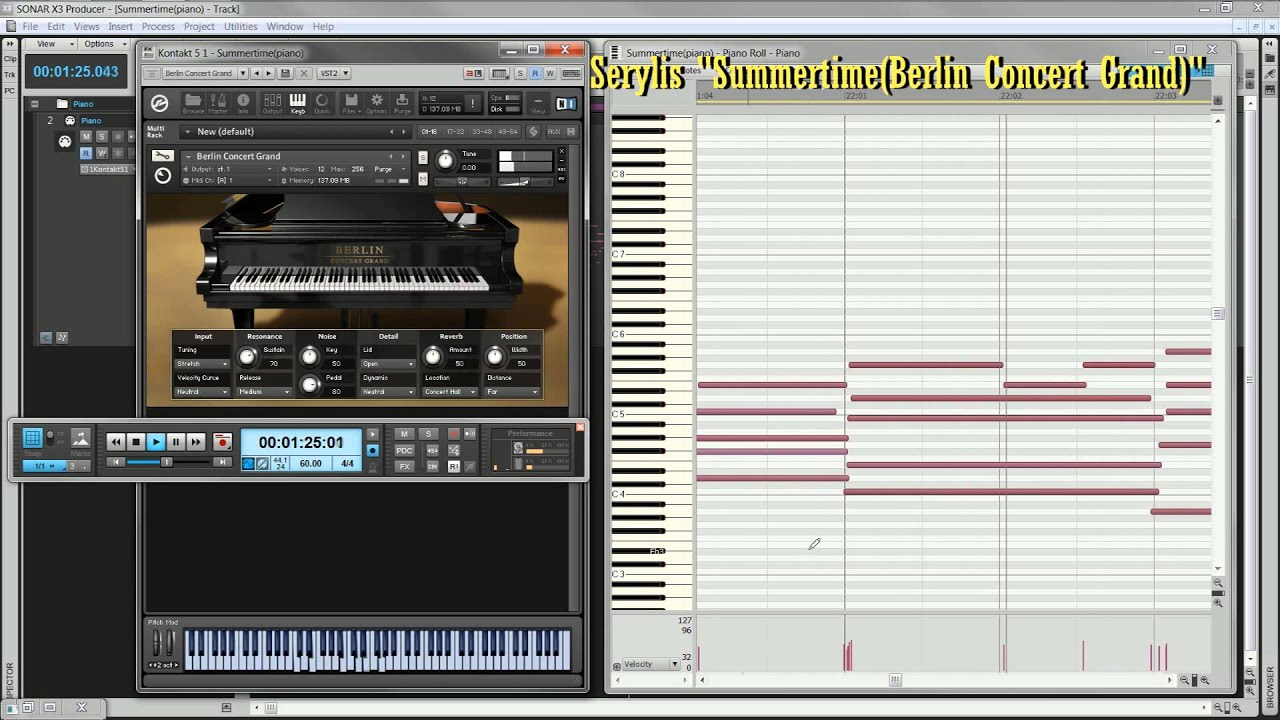Open Distance Far dropdown

click(x=513, y=392)
